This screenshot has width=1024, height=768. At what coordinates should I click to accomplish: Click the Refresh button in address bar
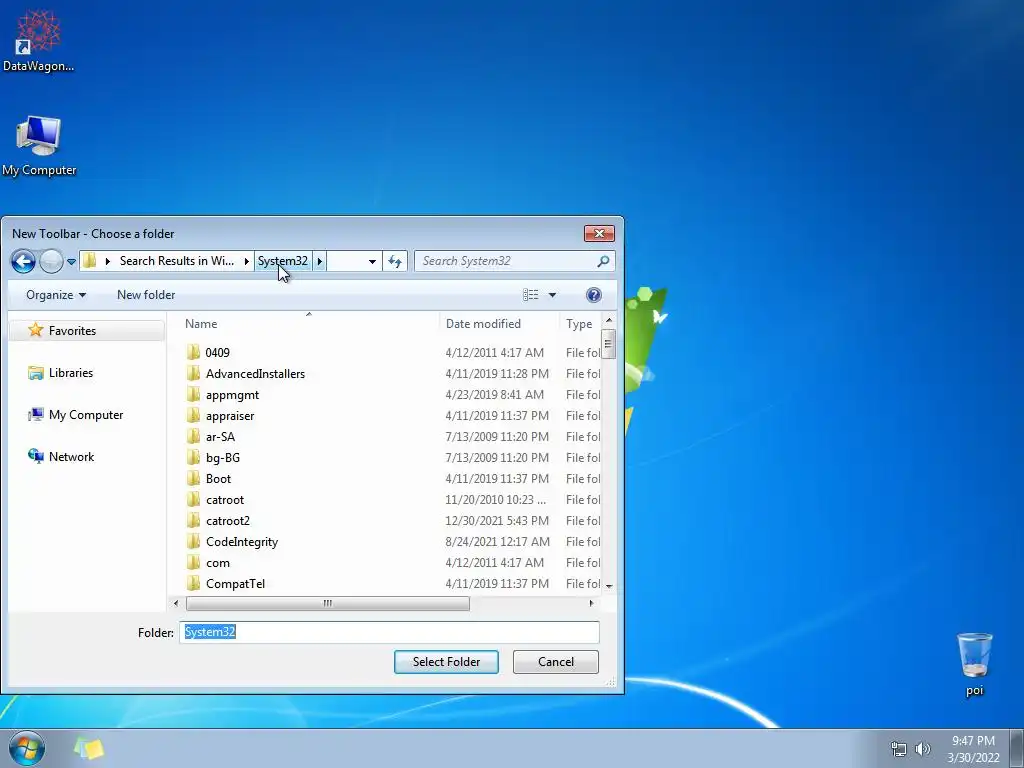(395, 261)
